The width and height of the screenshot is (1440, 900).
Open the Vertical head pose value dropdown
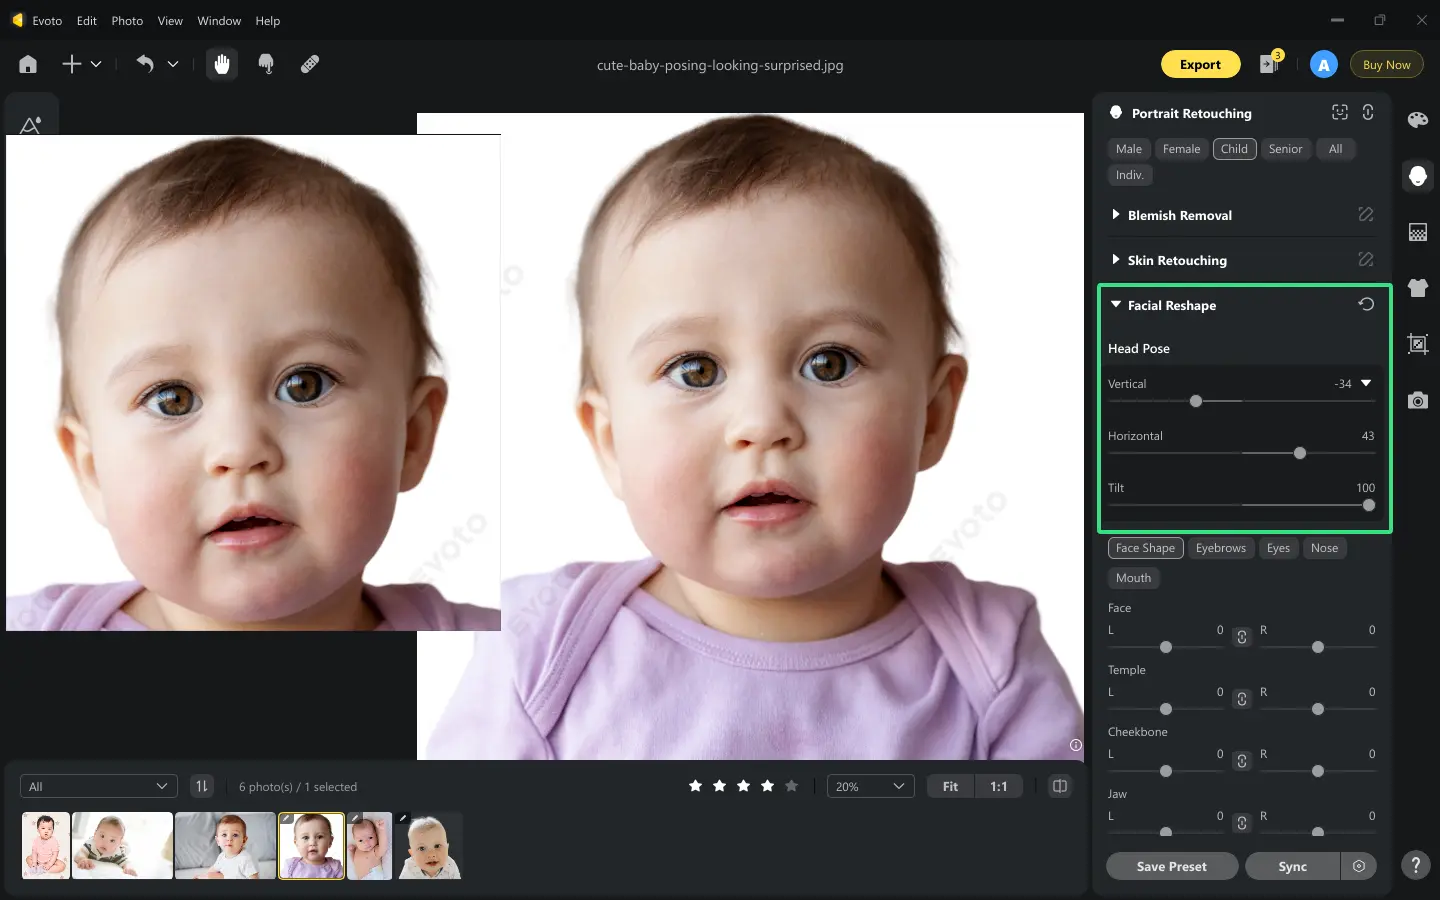click(1366, 383)
